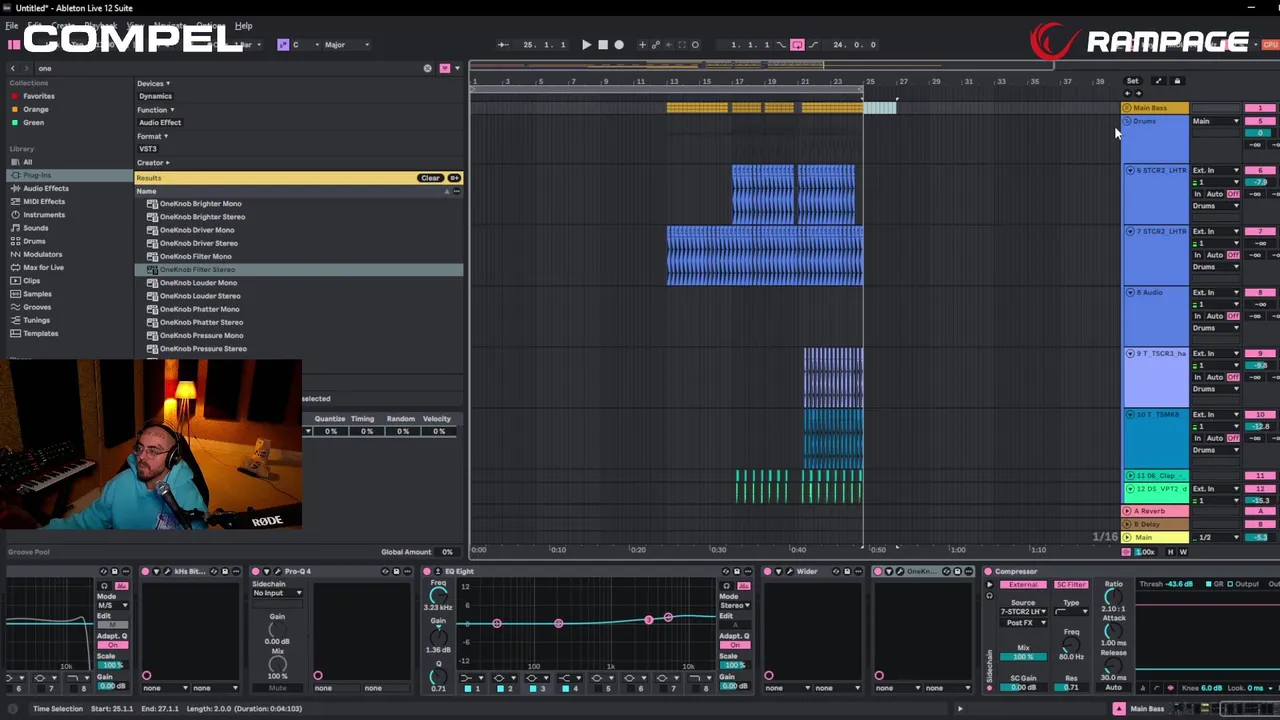Clear the browser search results

[x=430, y=178]
